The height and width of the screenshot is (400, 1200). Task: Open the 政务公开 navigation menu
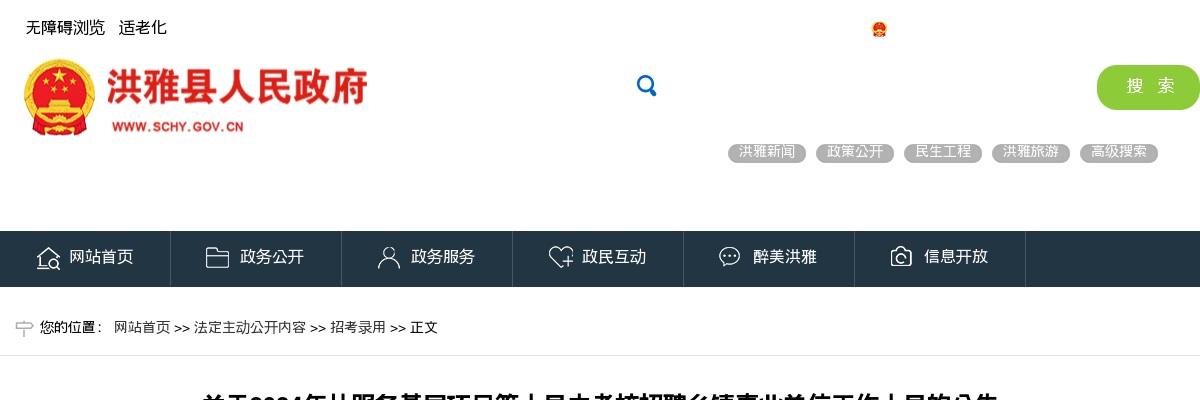(256, 258)
